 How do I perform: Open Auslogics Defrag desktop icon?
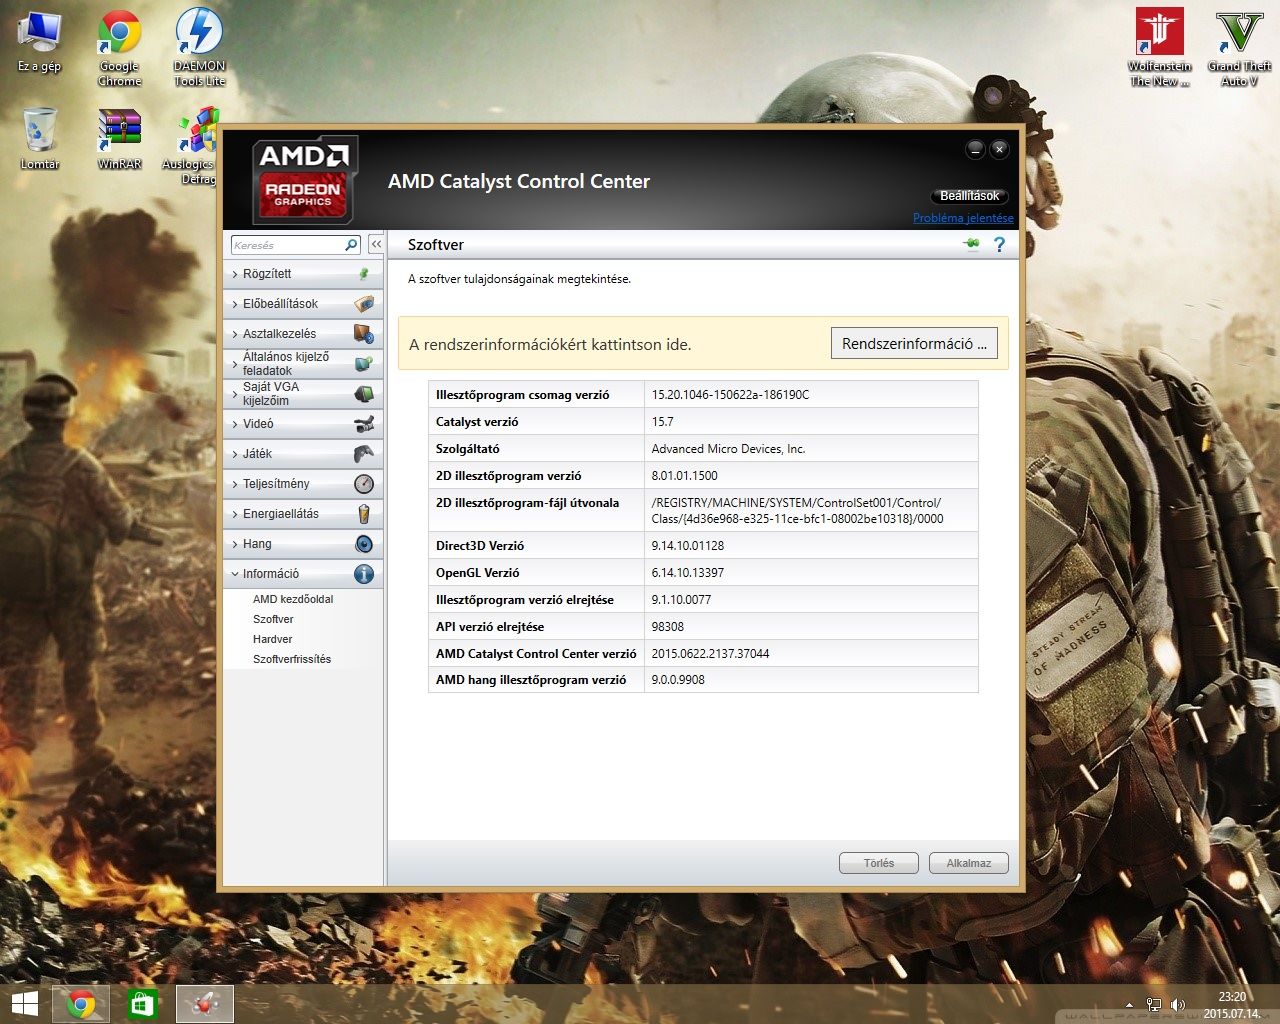[x=190, y=146]
